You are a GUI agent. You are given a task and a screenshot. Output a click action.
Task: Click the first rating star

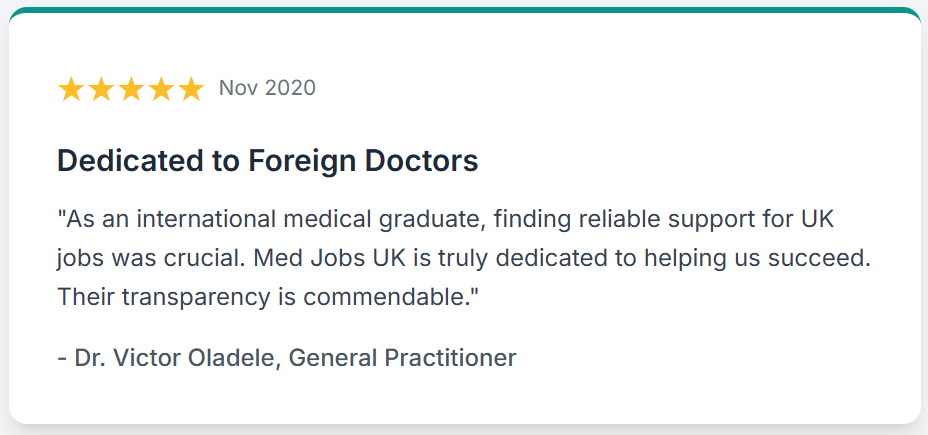tap(71, 89)
